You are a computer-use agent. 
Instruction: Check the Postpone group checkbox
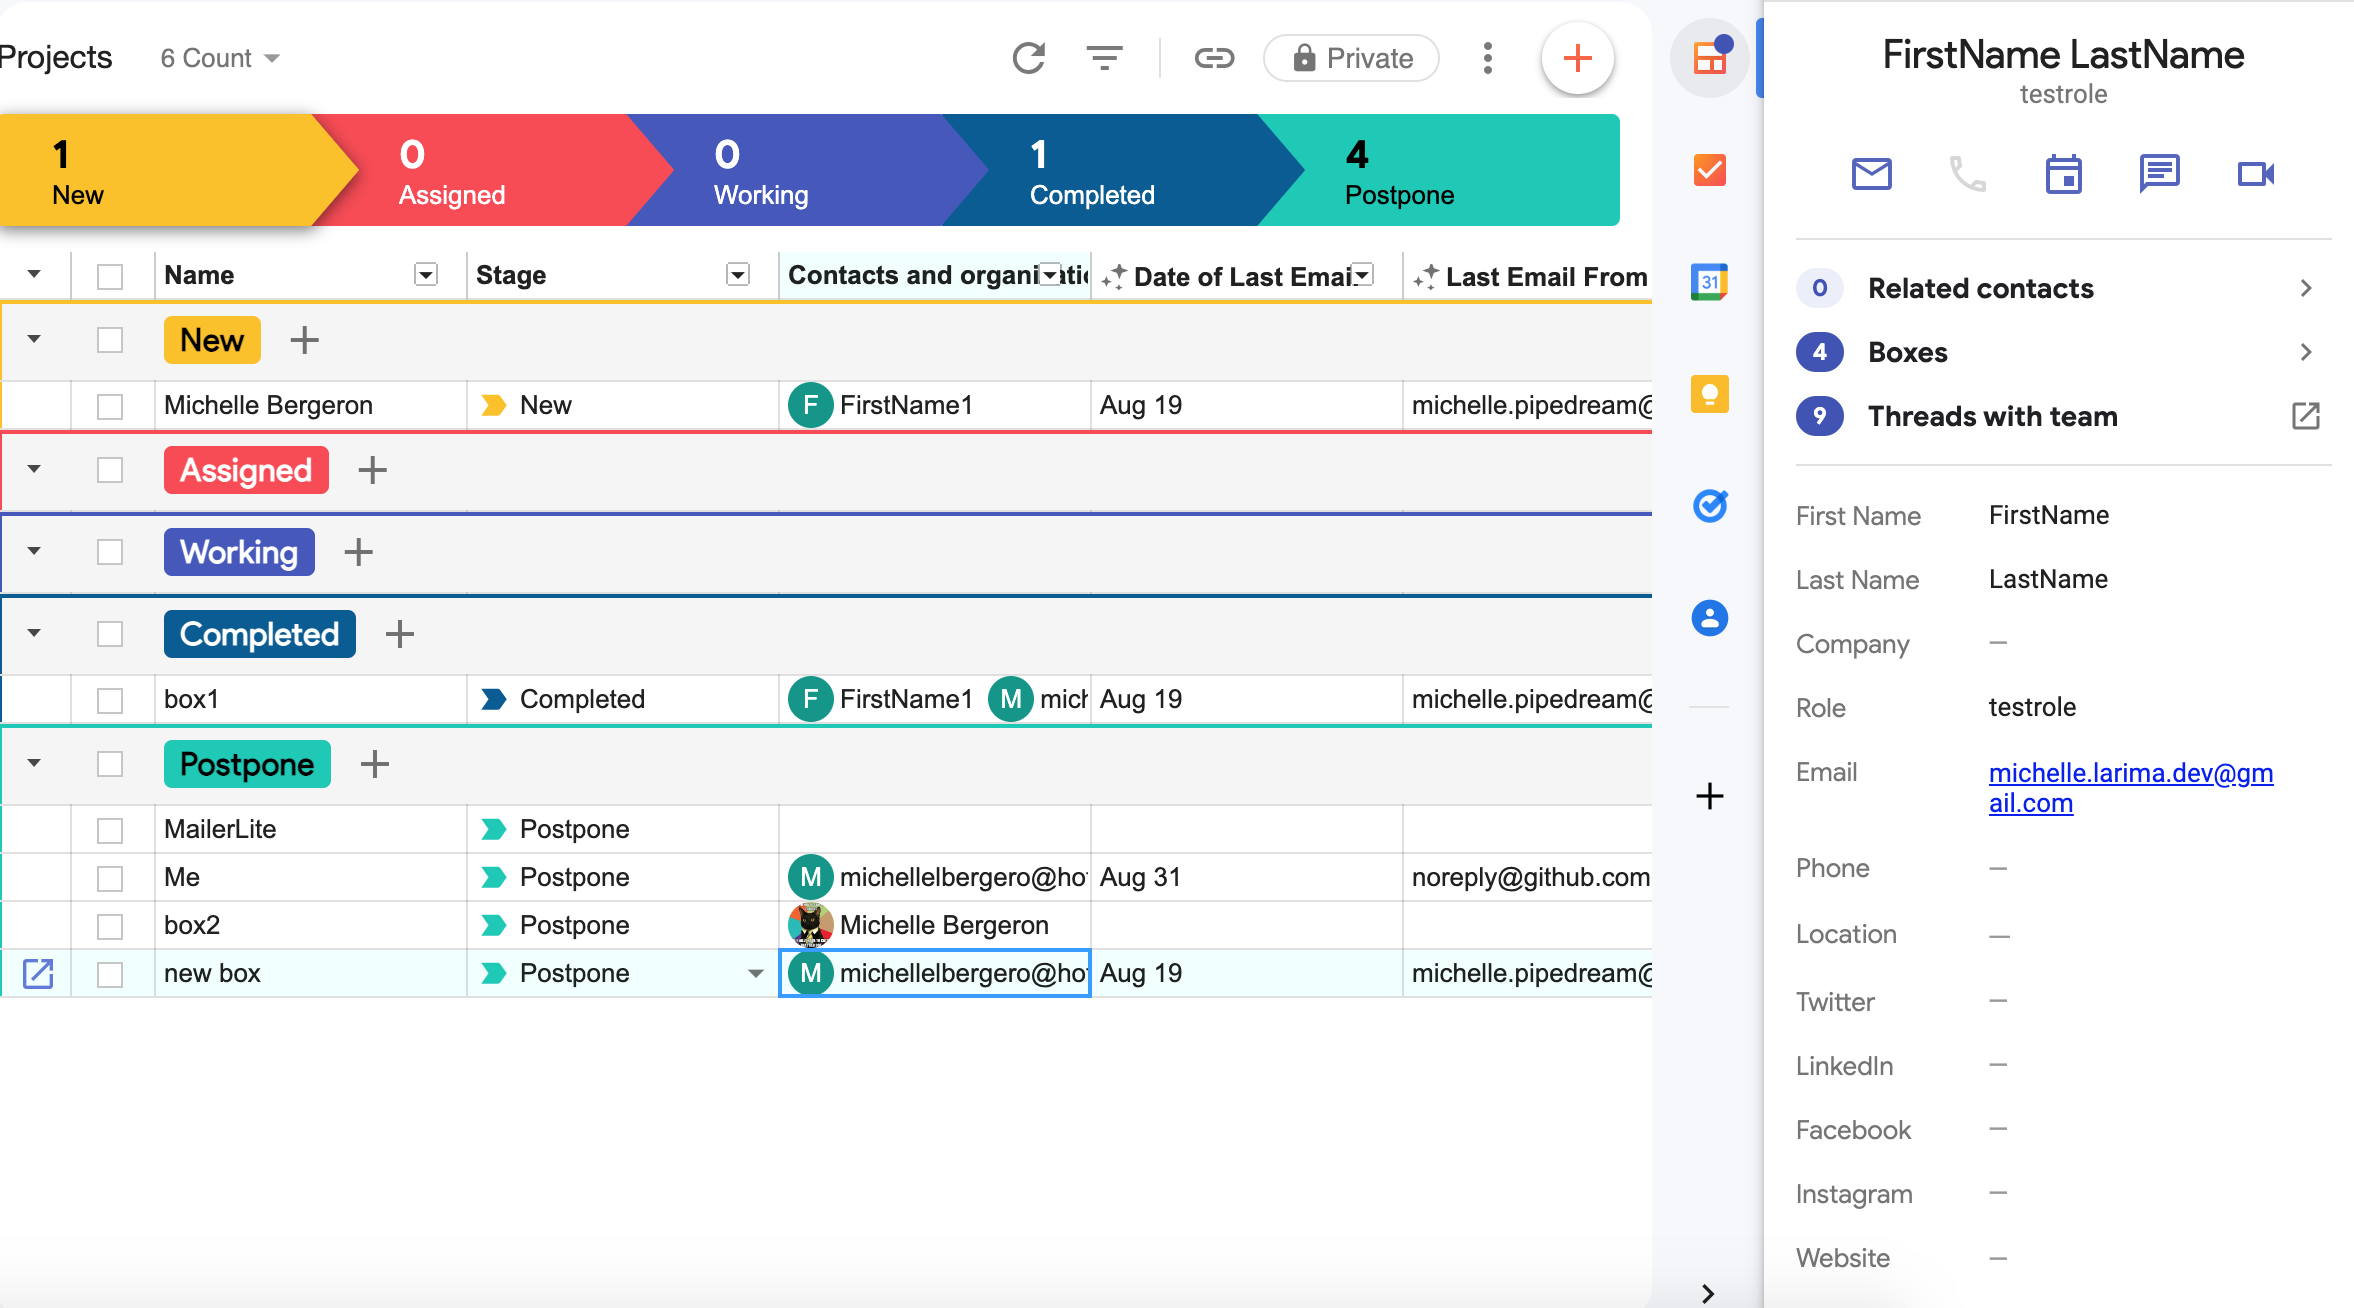click(110, 764)
